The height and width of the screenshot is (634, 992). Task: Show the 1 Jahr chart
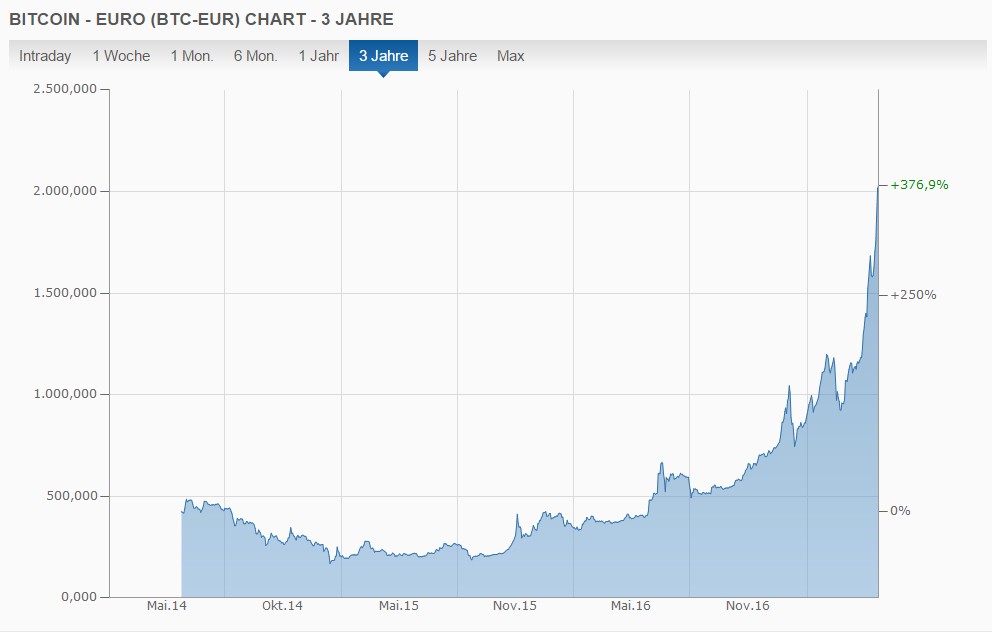tap(319, 56)
